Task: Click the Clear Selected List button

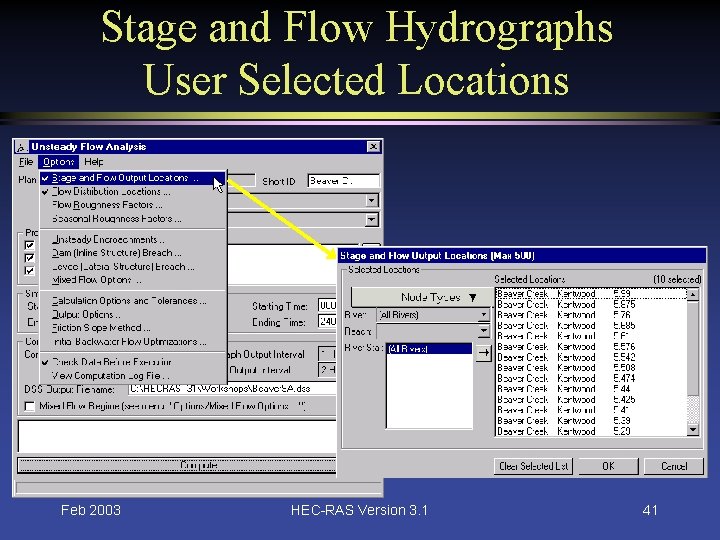Action: tap(534, 466)
